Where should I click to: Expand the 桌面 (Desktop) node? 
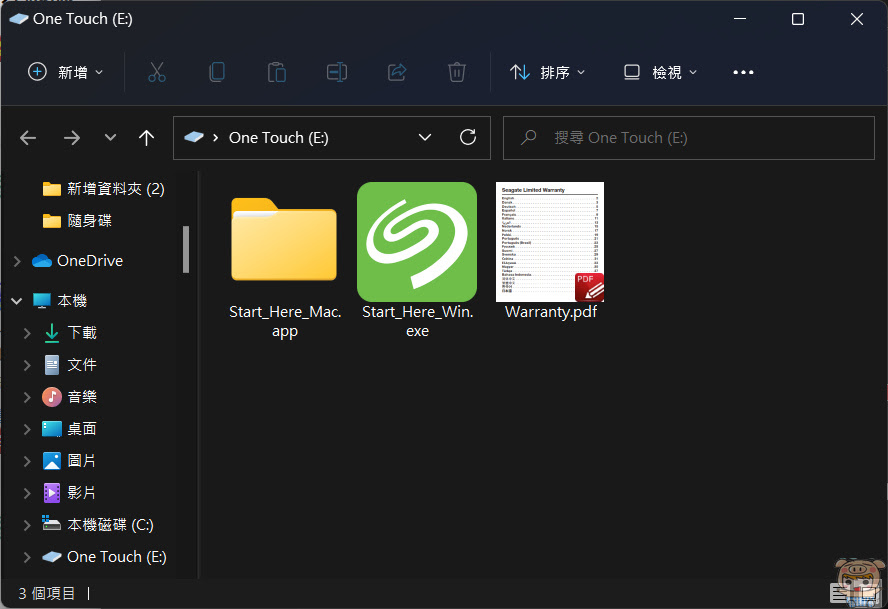[x=27, y=429]
